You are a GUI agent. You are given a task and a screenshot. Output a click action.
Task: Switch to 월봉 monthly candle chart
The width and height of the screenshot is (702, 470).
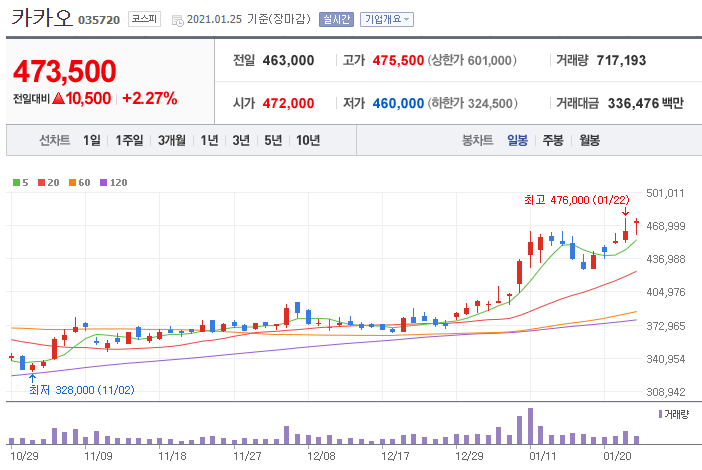coord(589,141)
